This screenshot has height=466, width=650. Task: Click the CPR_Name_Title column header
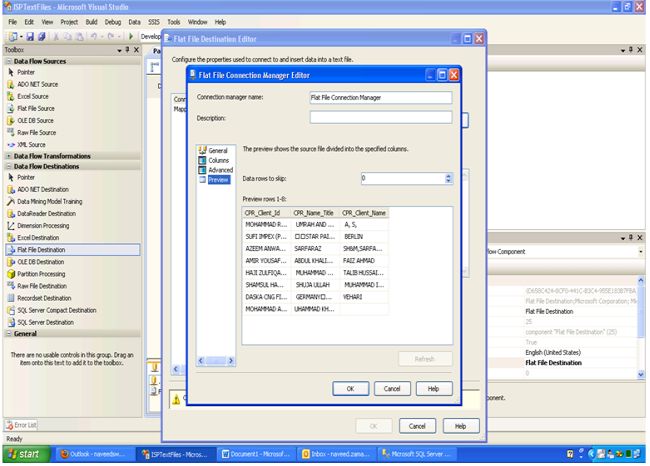point(315,213)
